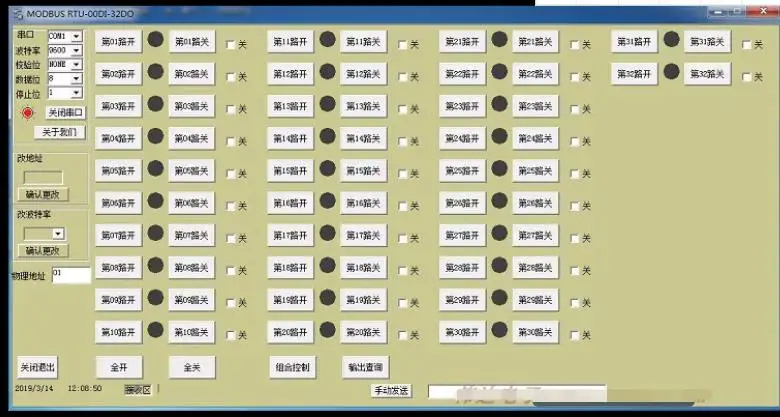The image size is (780, 417).
Task: Click the status indicator lamp for channel 30
Action: 499,329
